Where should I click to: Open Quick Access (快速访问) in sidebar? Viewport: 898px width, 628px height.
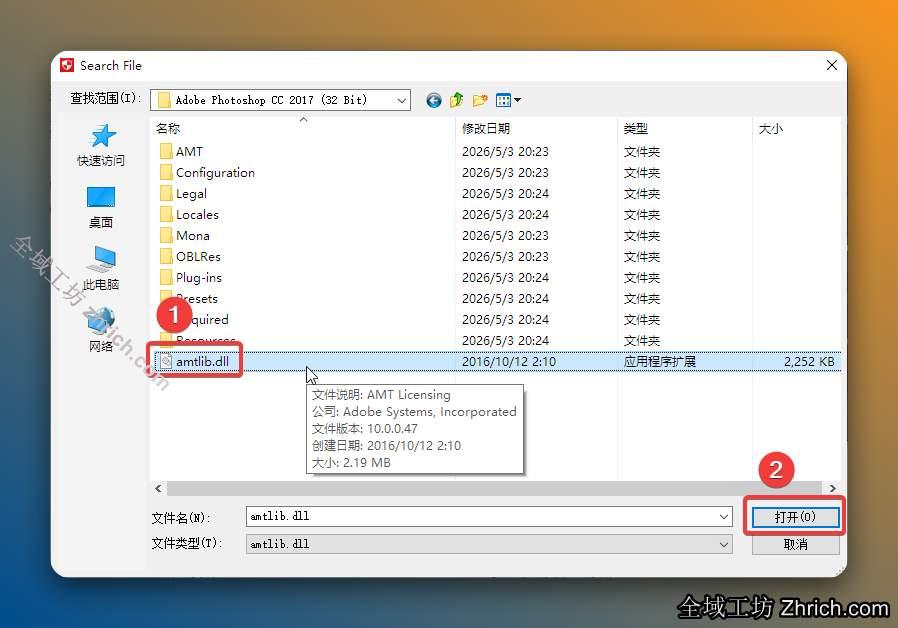[101, 145]
